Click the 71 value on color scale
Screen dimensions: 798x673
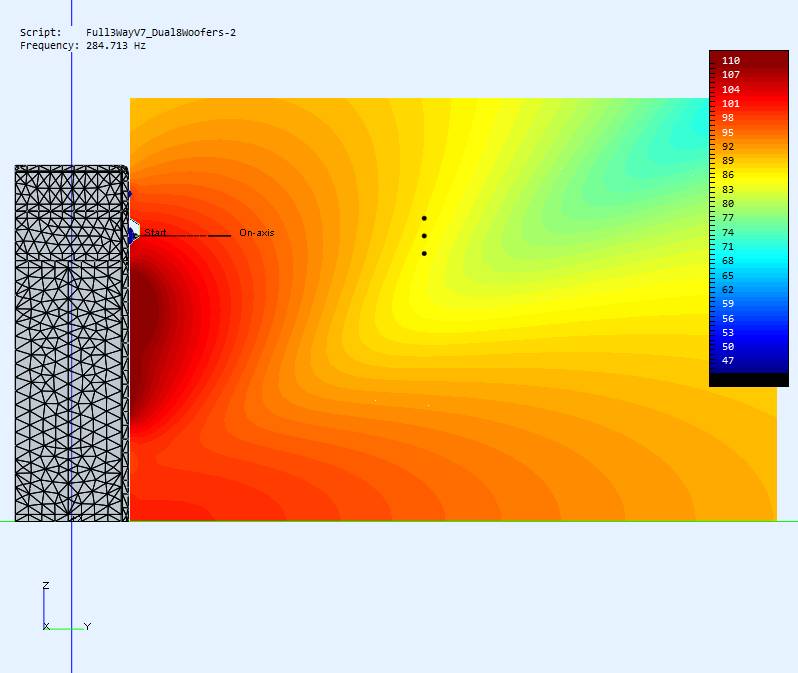coord(728,247)
